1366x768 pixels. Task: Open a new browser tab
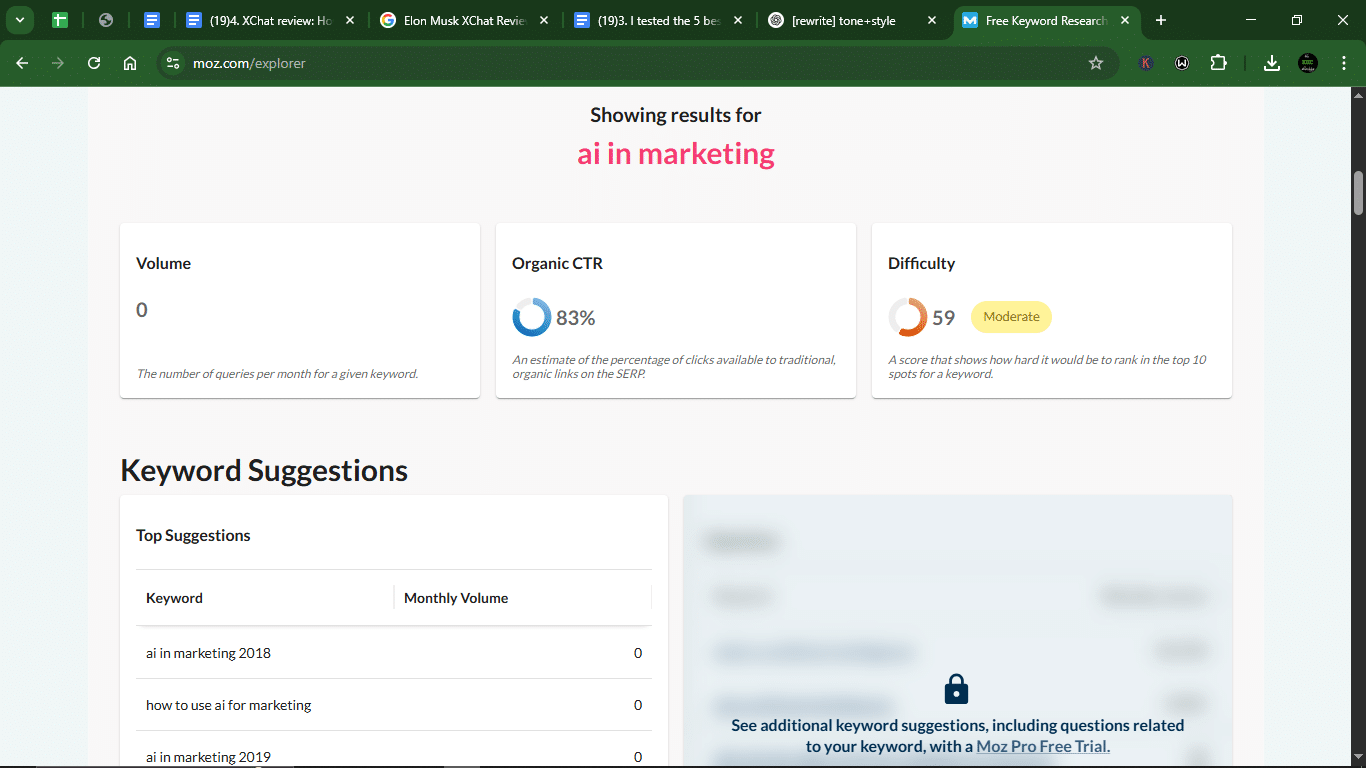click(x=1161, y=20)
